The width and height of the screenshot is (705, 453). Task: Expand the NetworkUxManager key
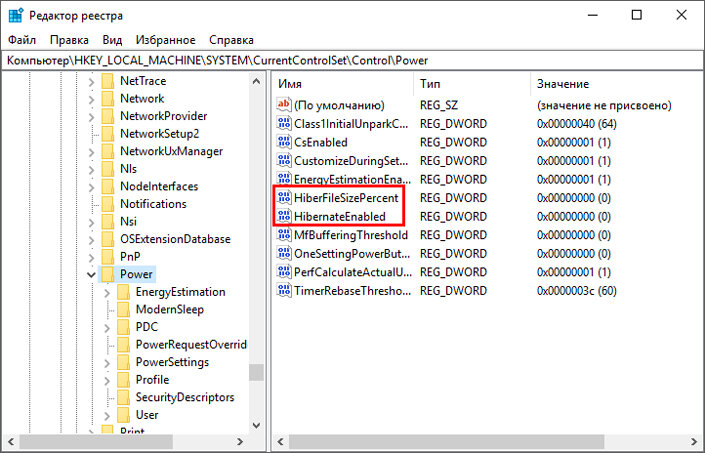click(91, 152)
